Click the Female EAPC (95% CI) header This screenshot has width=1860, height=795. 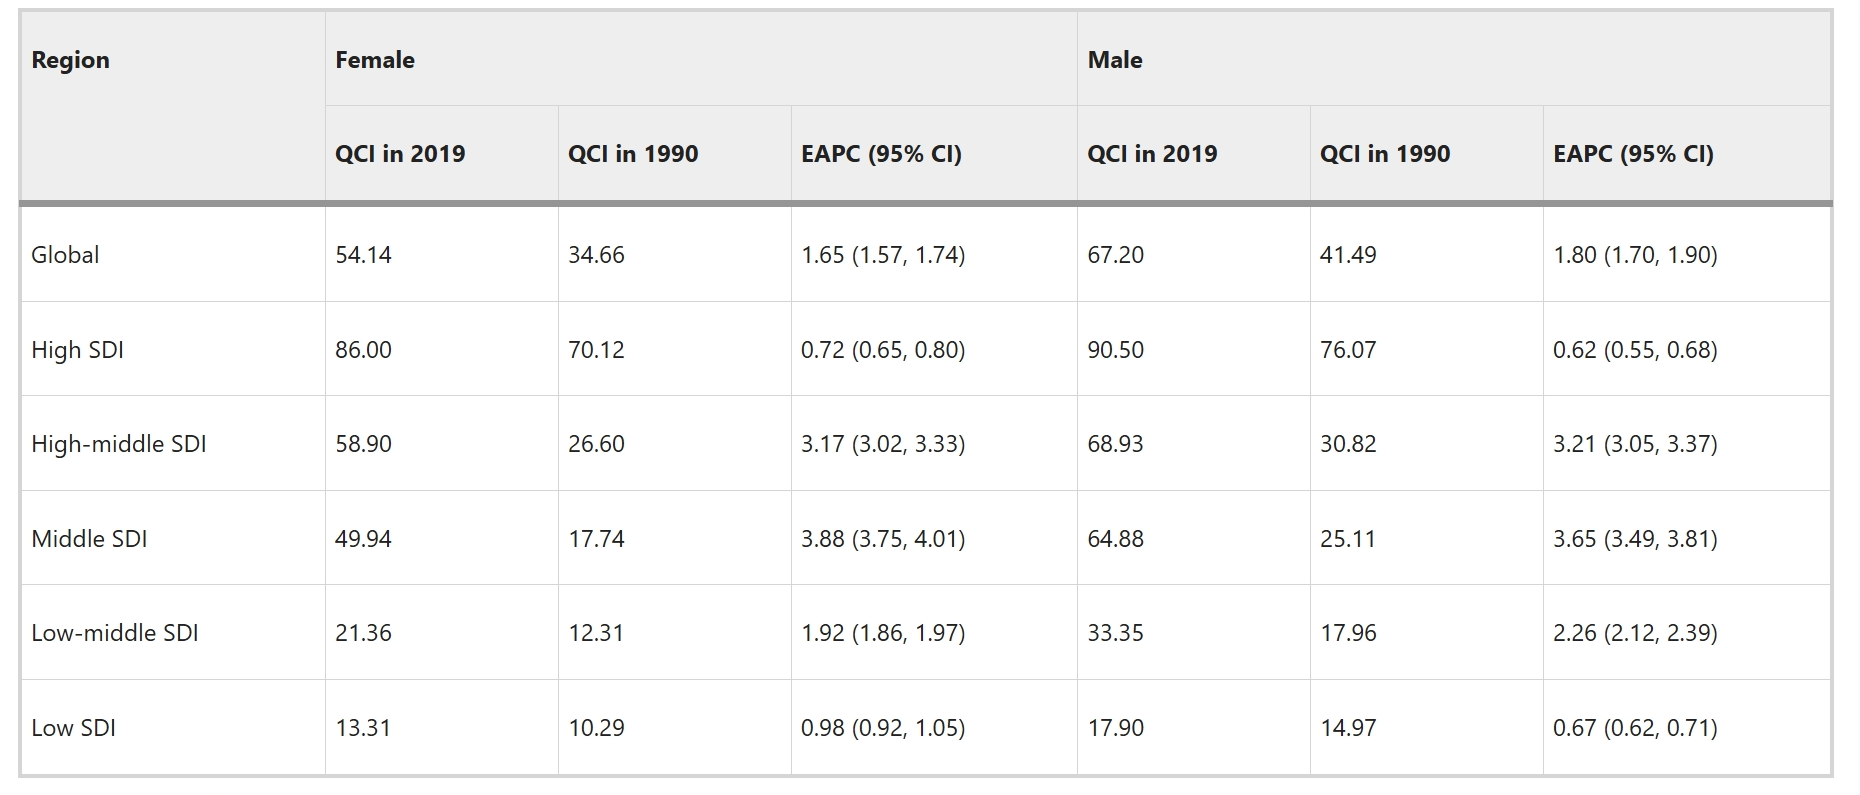click(881, 154)
